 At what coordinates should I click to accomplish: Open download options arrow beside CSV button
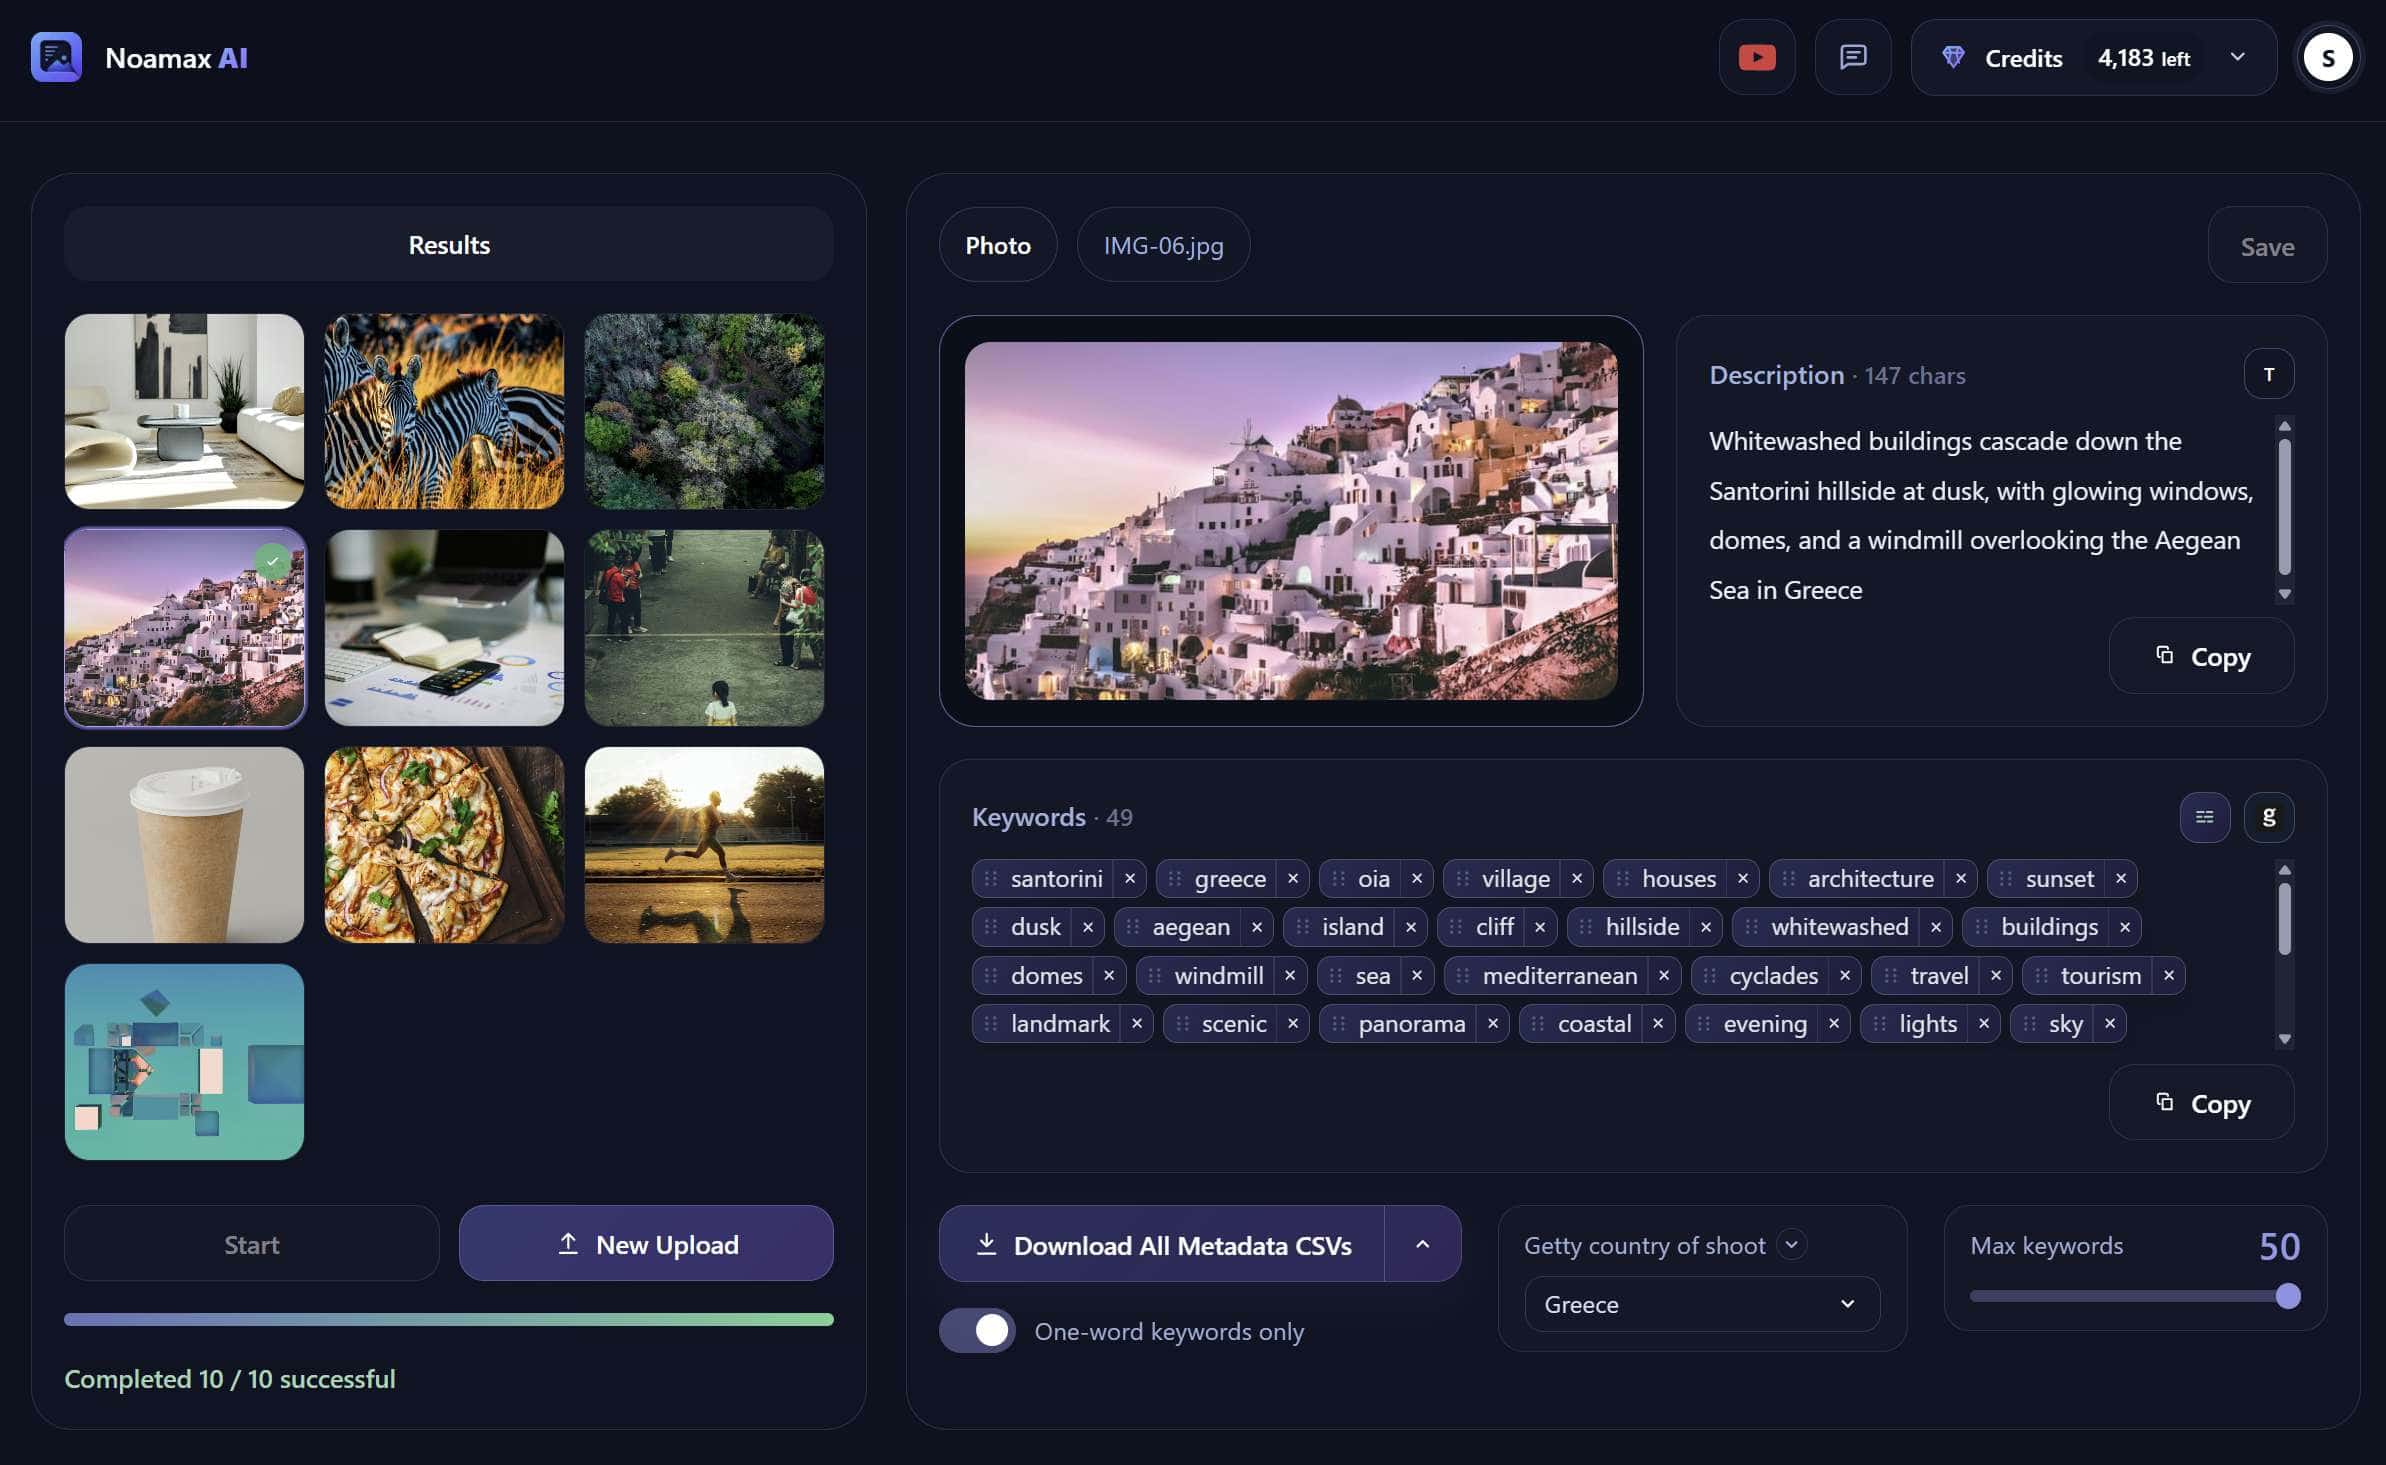tap(1423, 1244)
